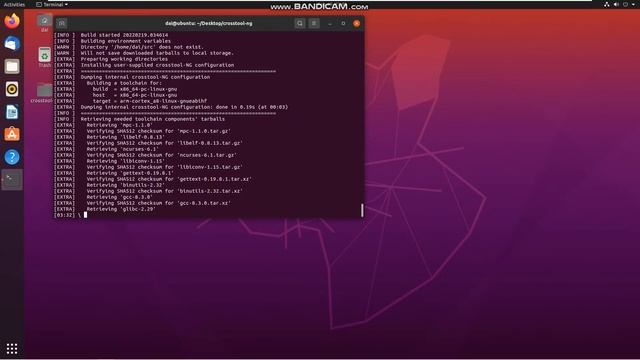
Task: Open the dai home folder desktop icon
Action: [x=44, y=23]
